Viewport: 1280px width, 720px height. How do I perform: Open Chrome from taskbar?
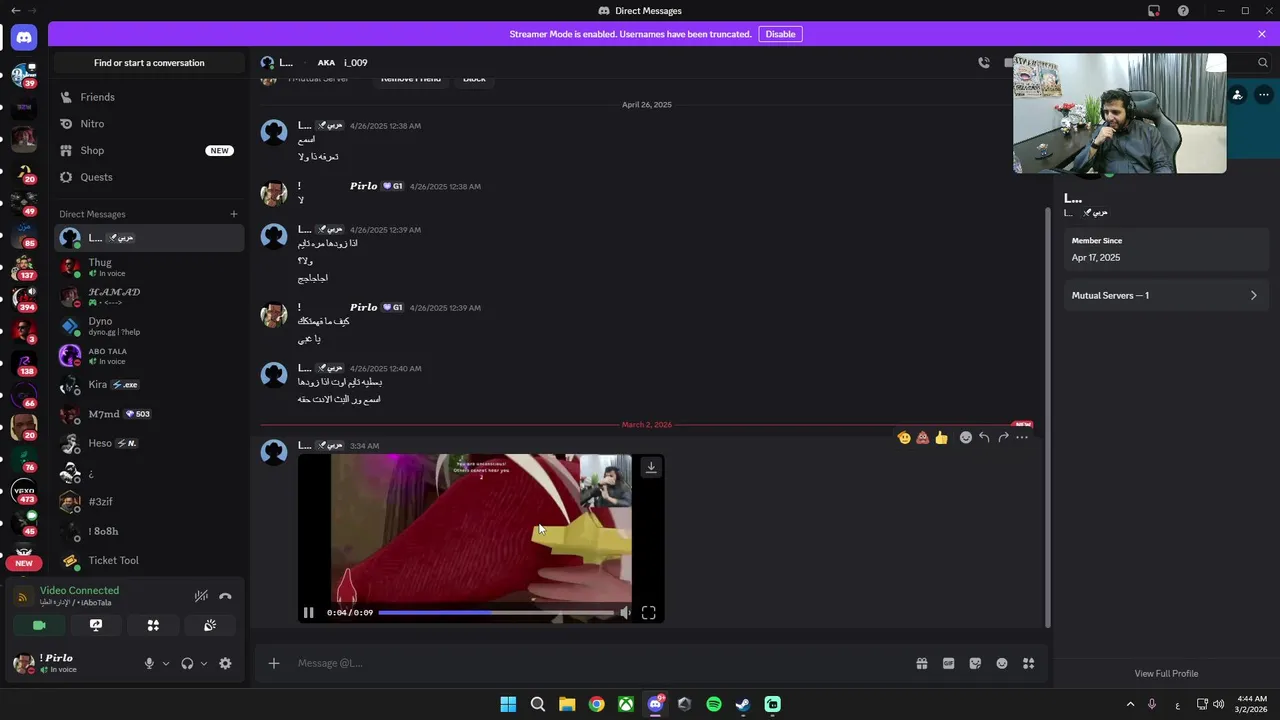pyautogui.click(x=596, y=704)
